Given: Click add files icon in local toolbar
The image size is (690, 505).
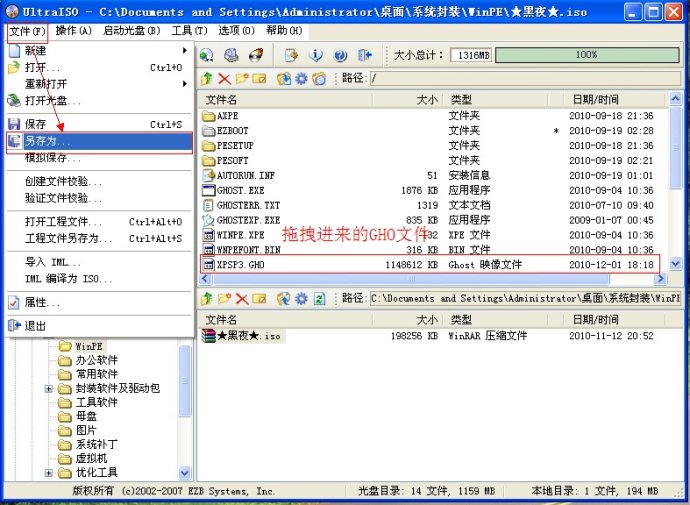Looking at the screenshot, I should (x=284, y=299).
